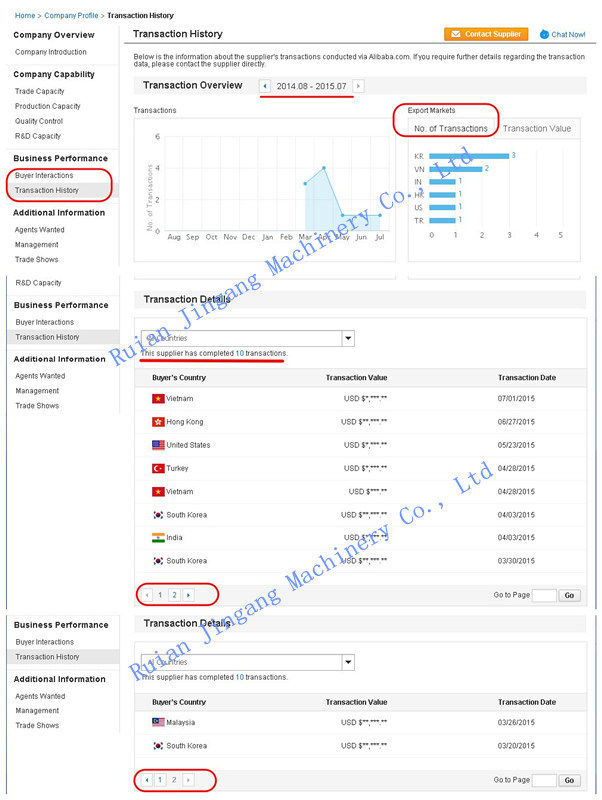Click the Company Profile breadcrumb link
Viewport: 602px width, 800px height.
tap(71, 15)
